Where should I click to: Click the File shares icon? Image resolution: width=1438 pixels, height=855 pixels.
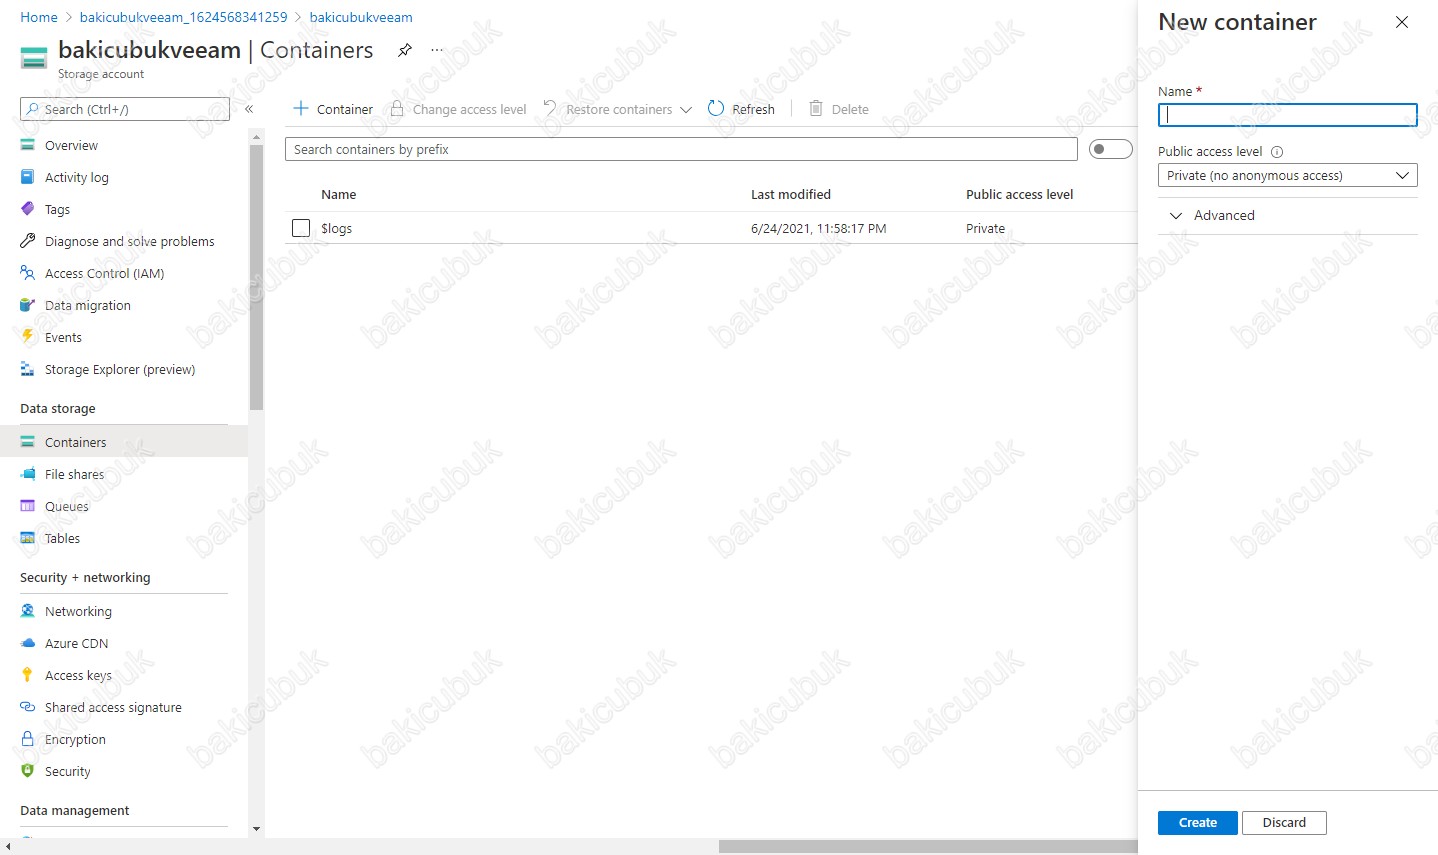point(28,474)
